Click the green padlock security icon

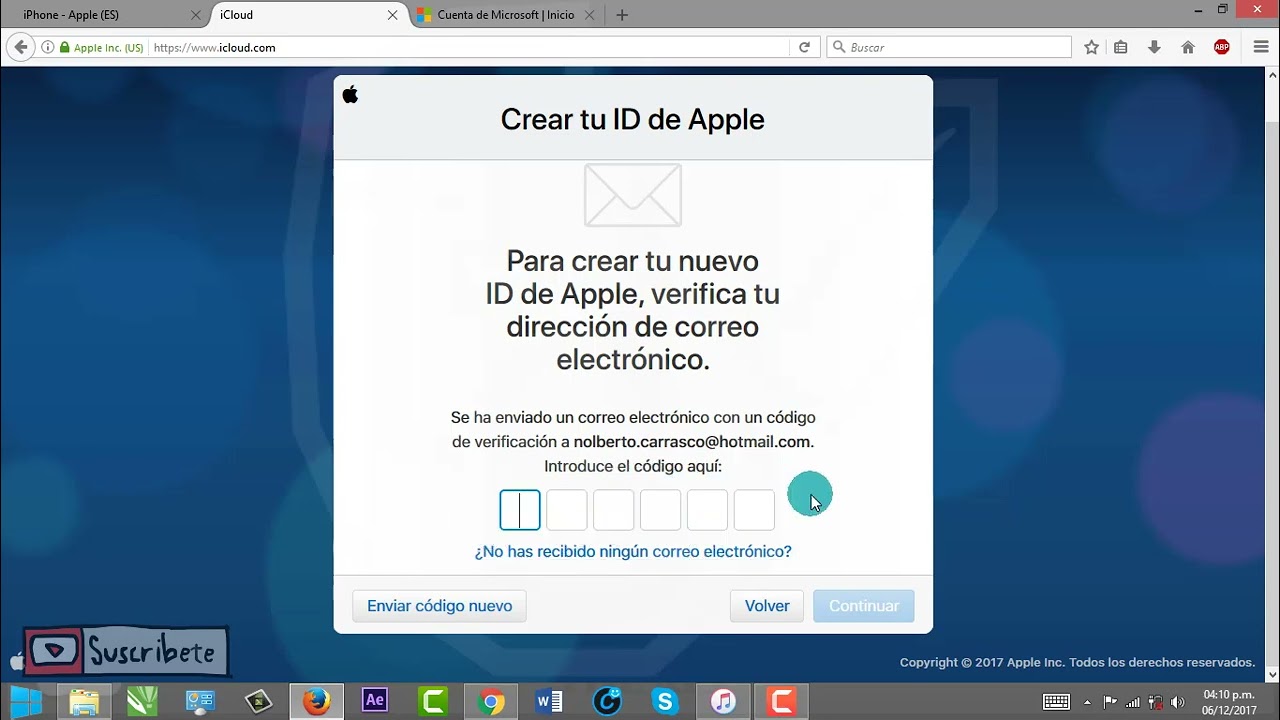click(65, 47)
